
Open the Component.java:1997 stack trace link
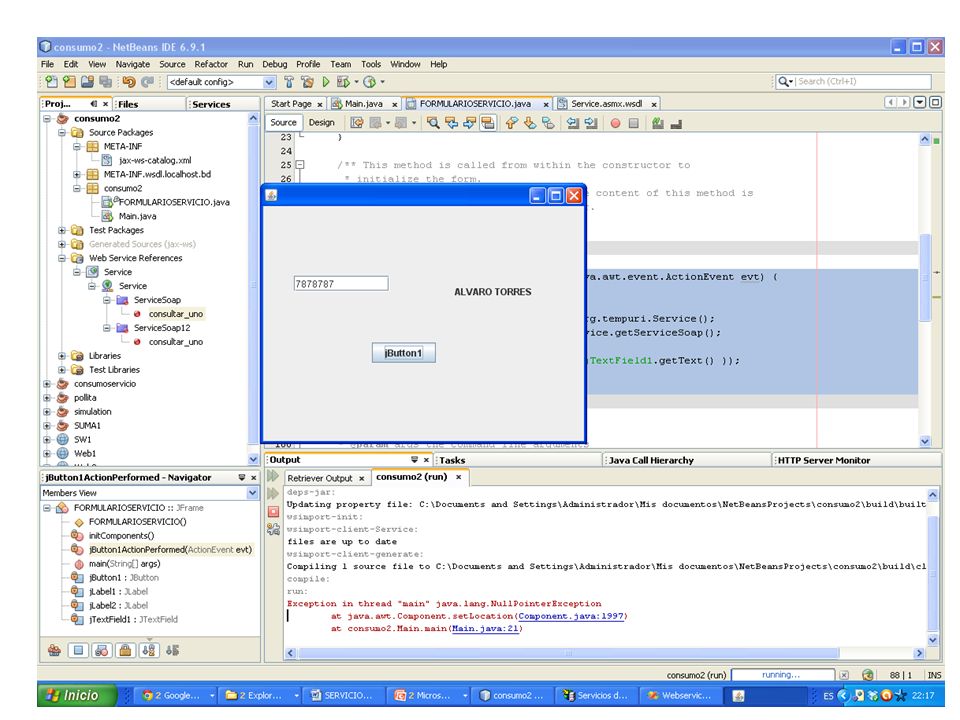point(572,616)
